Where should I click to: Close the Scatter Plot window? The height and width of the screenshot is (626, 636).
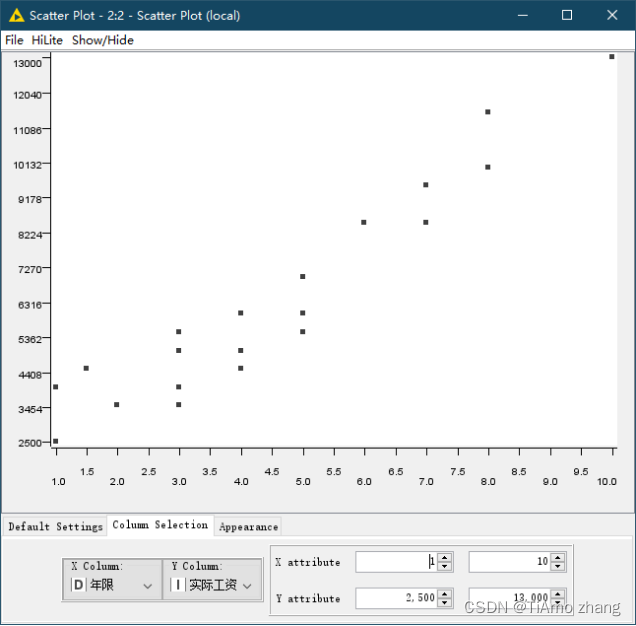pyautogui.click(x=612, y=15)
